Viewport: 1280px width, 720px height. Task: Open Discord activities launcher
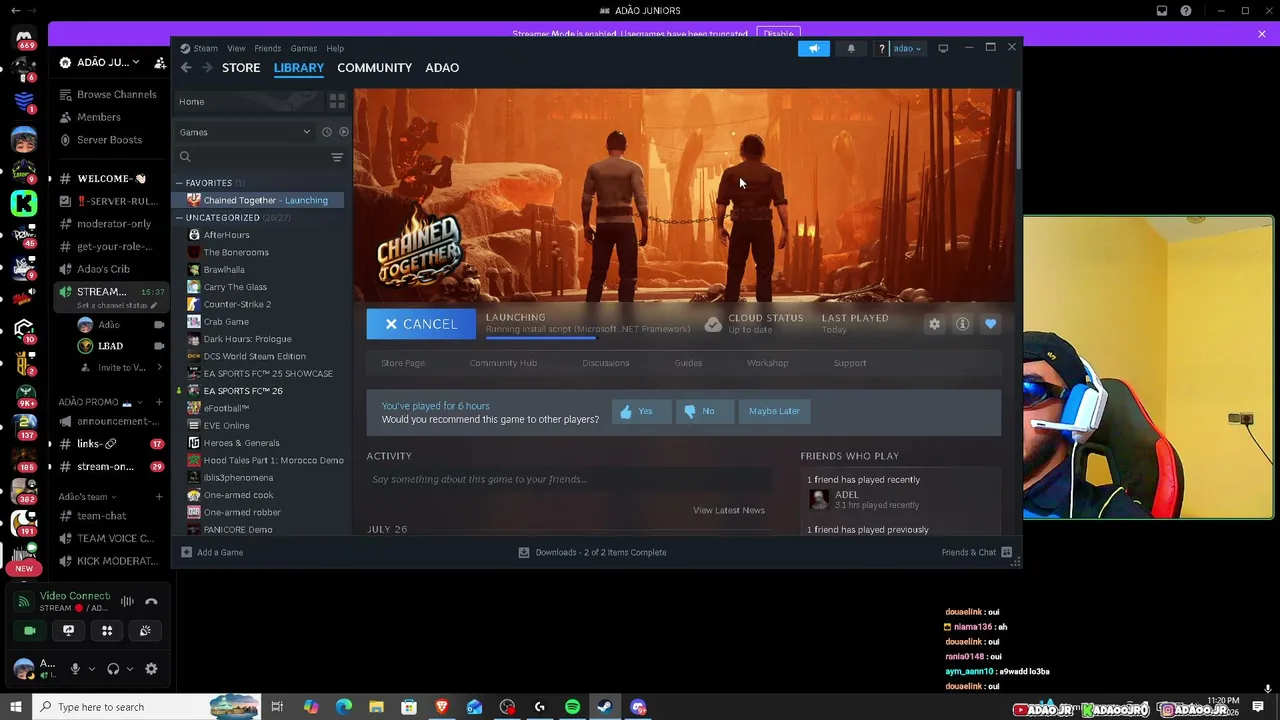tap(107, 631)
